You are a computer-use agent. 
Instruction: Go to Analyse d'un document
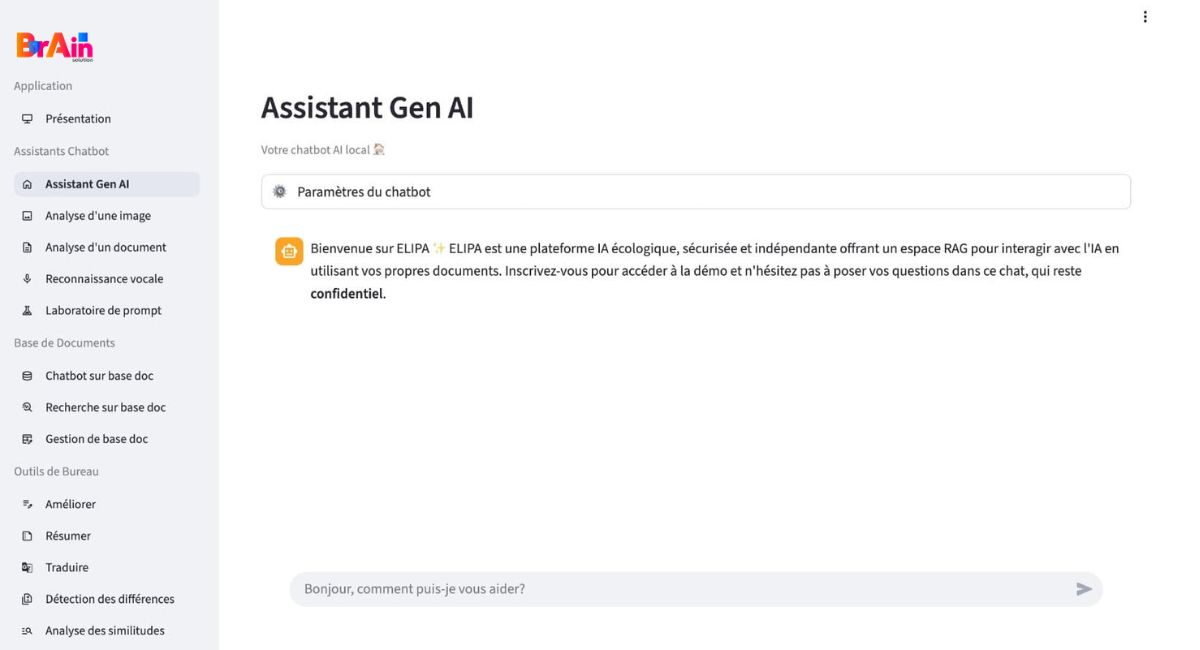pos(105,247)
